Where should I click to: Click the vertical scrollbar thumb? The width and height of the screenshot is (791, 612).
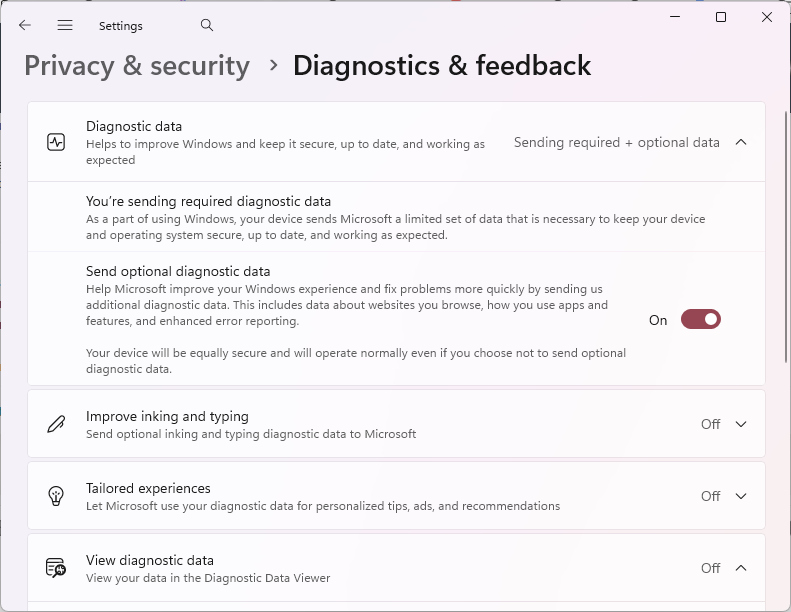pos(786,236)
